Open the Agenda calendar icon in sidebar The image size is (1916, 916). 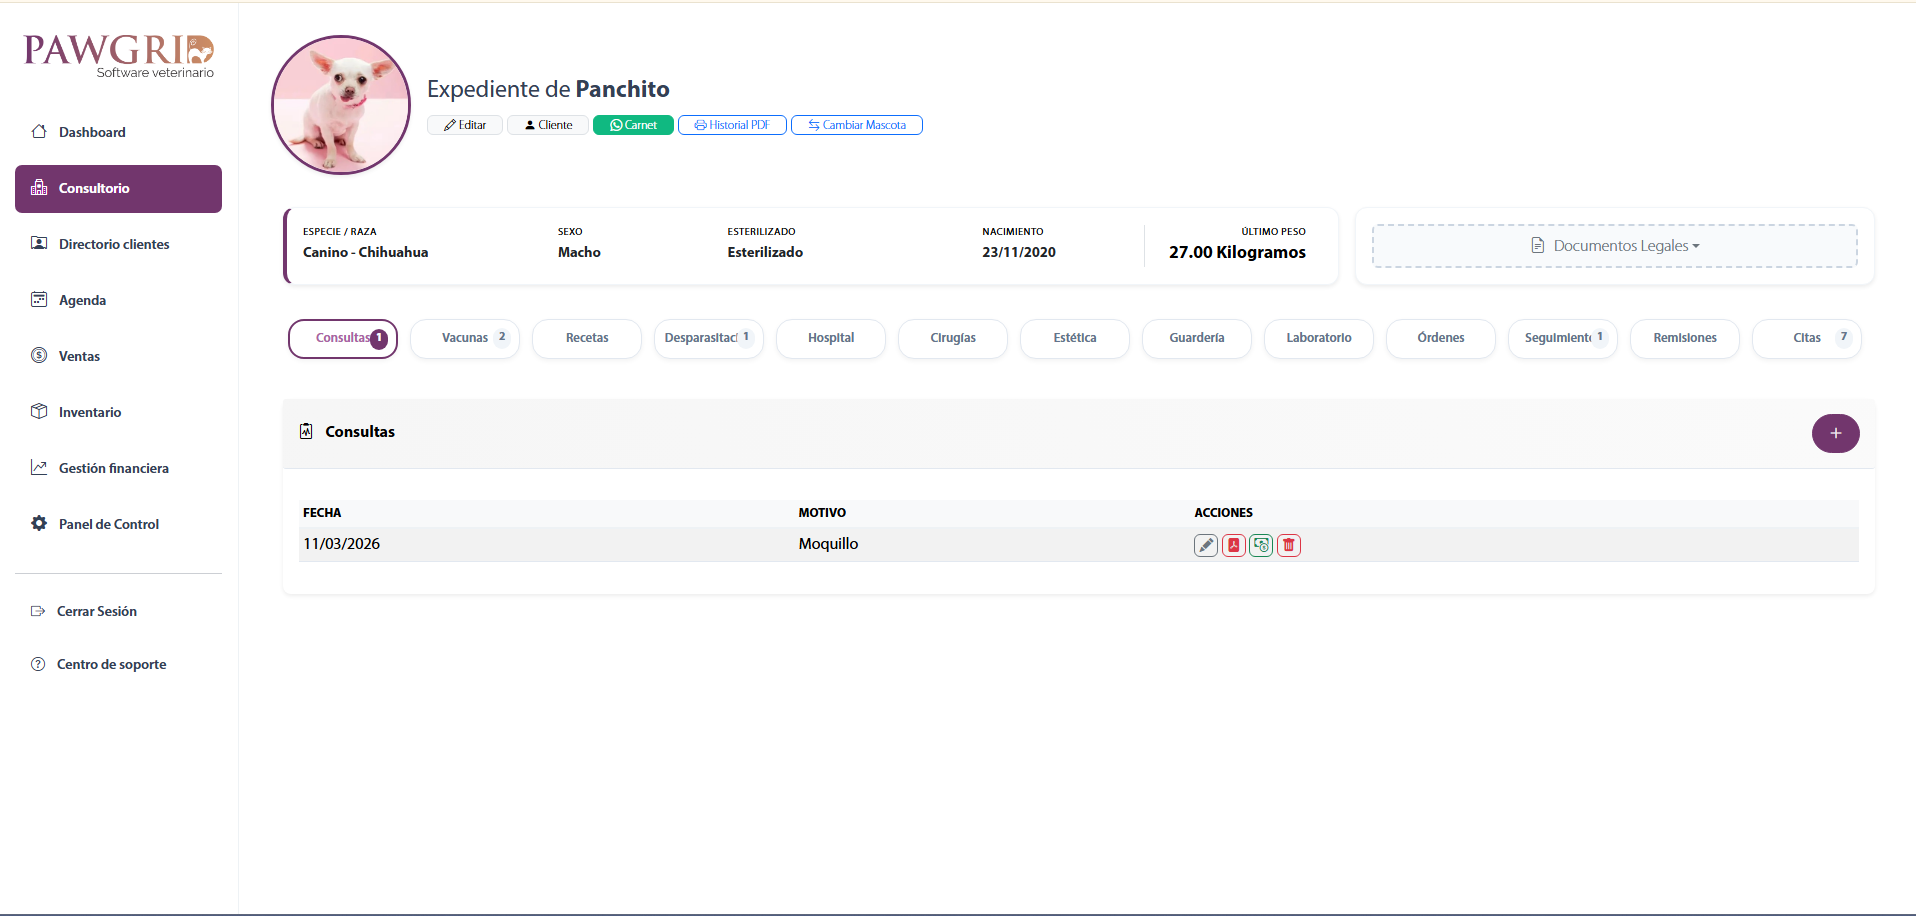(39, 299)
